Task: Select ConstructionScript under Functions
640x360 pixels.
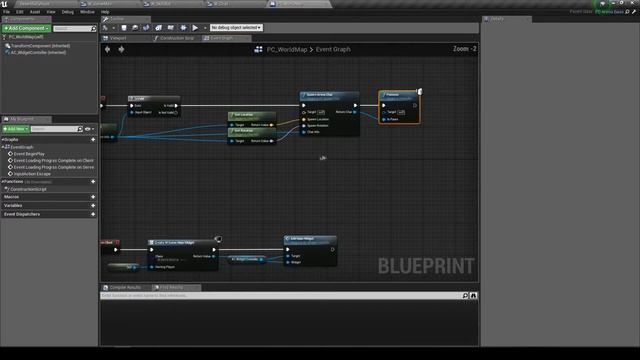Action: coord(28,189)
